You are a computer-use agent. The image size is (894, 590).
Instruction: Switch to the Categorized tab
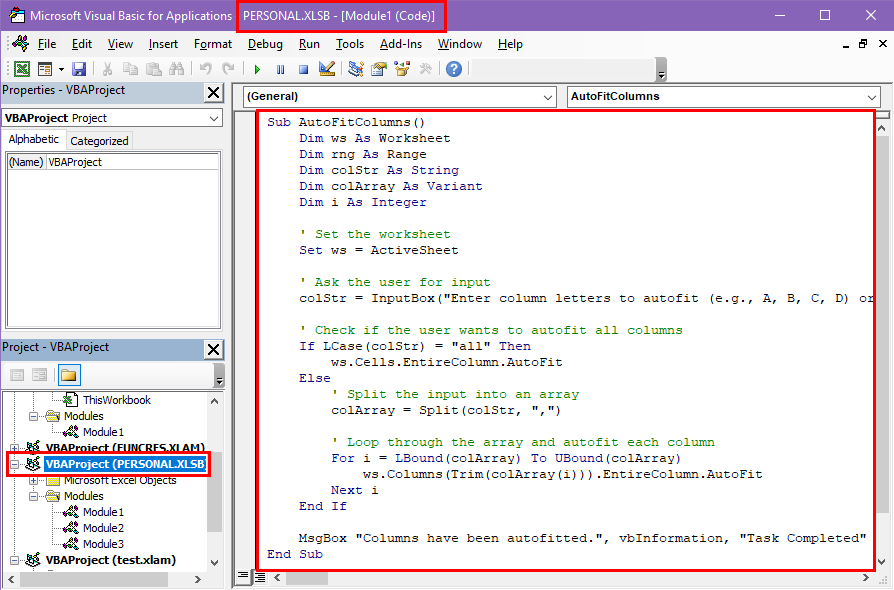click(x=99, y=141)
